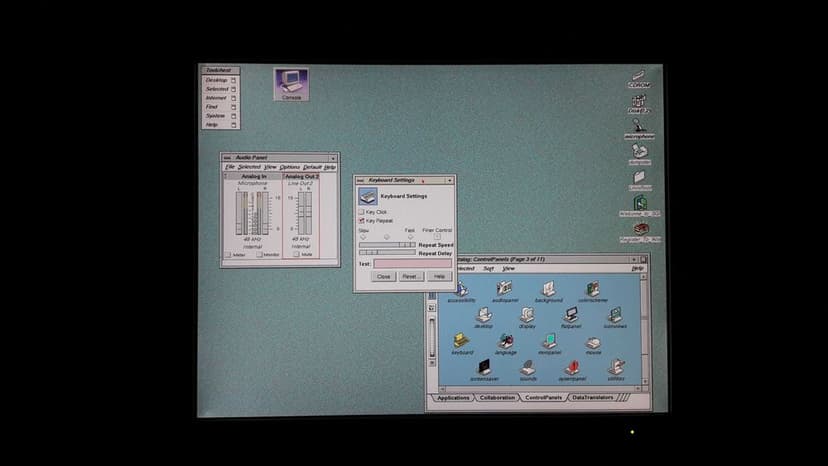This screenshot has height=466, width=828.
Task: Toggle the Monitor checkbox in Audio Panel
Action: click(259, 255)
